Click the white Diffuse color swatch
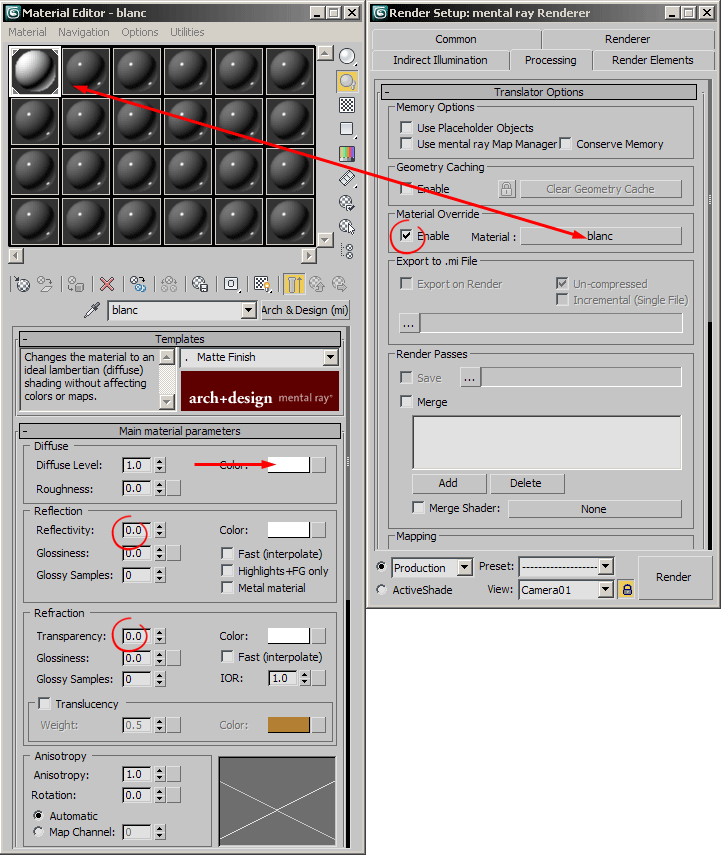 tap(288, 465)
